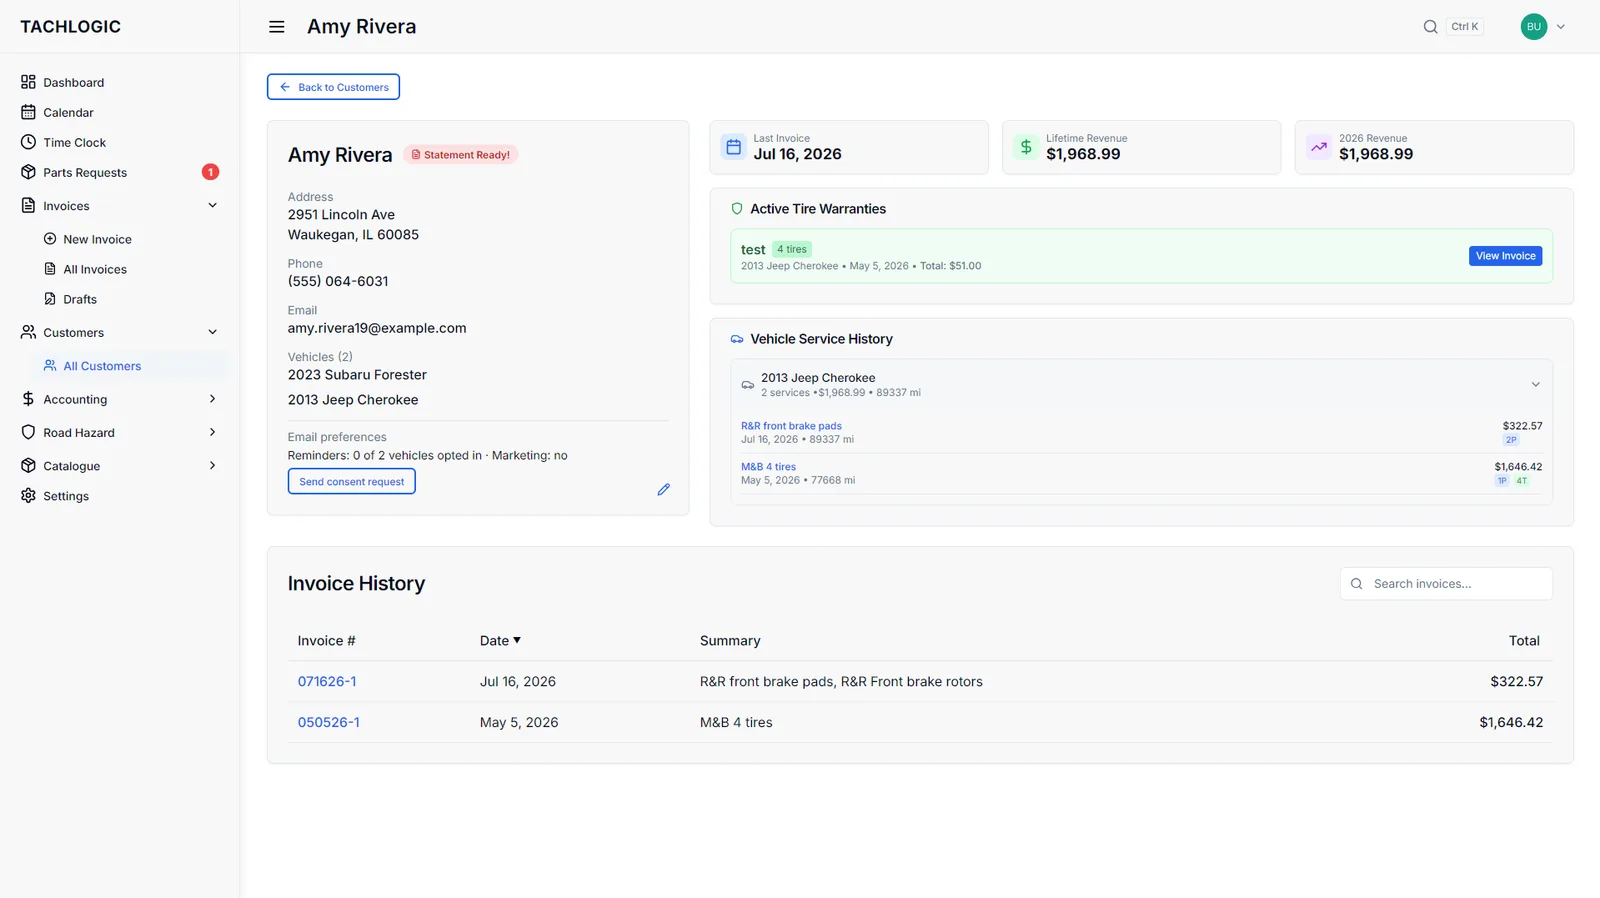Screen dimensions: 1600x898
Task: Click the TACHLOGIC logo
Action: tap(70, 27)
